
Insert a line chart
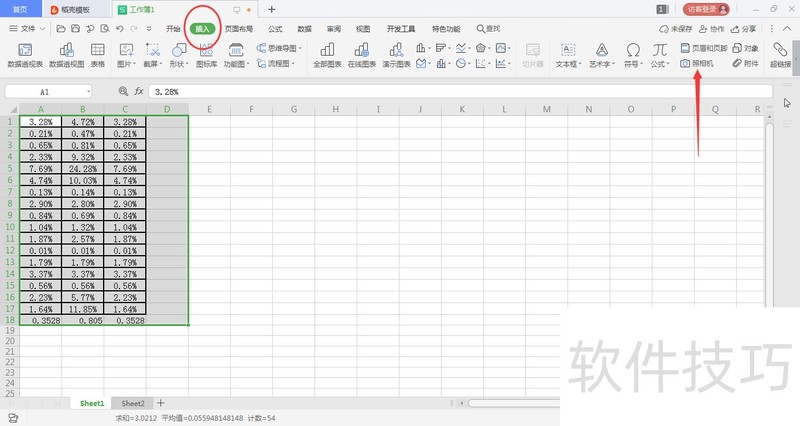tap(461, 48)
